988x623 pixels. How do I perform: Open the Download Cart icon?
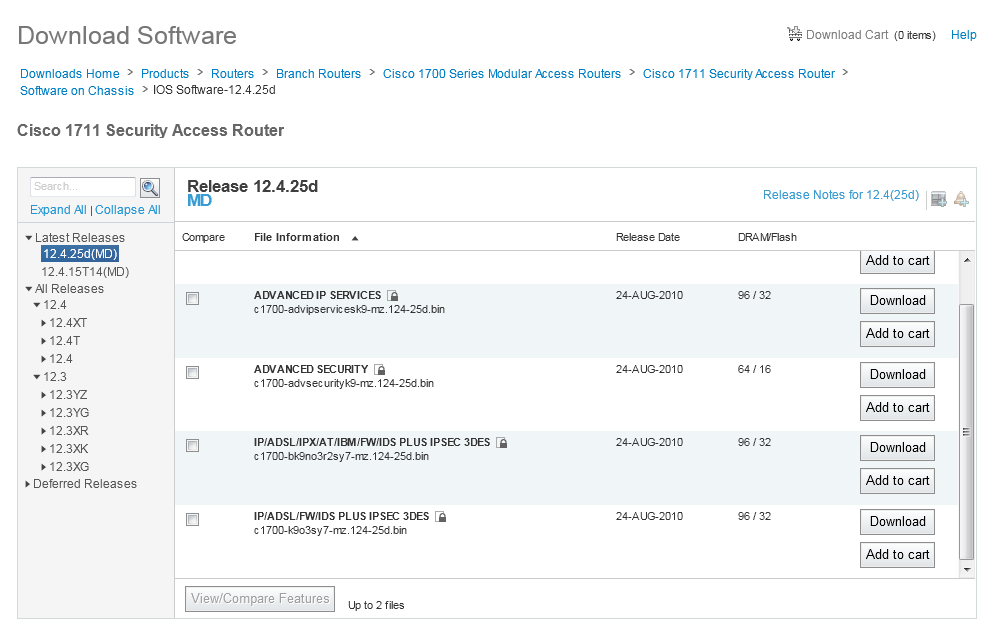795,34
